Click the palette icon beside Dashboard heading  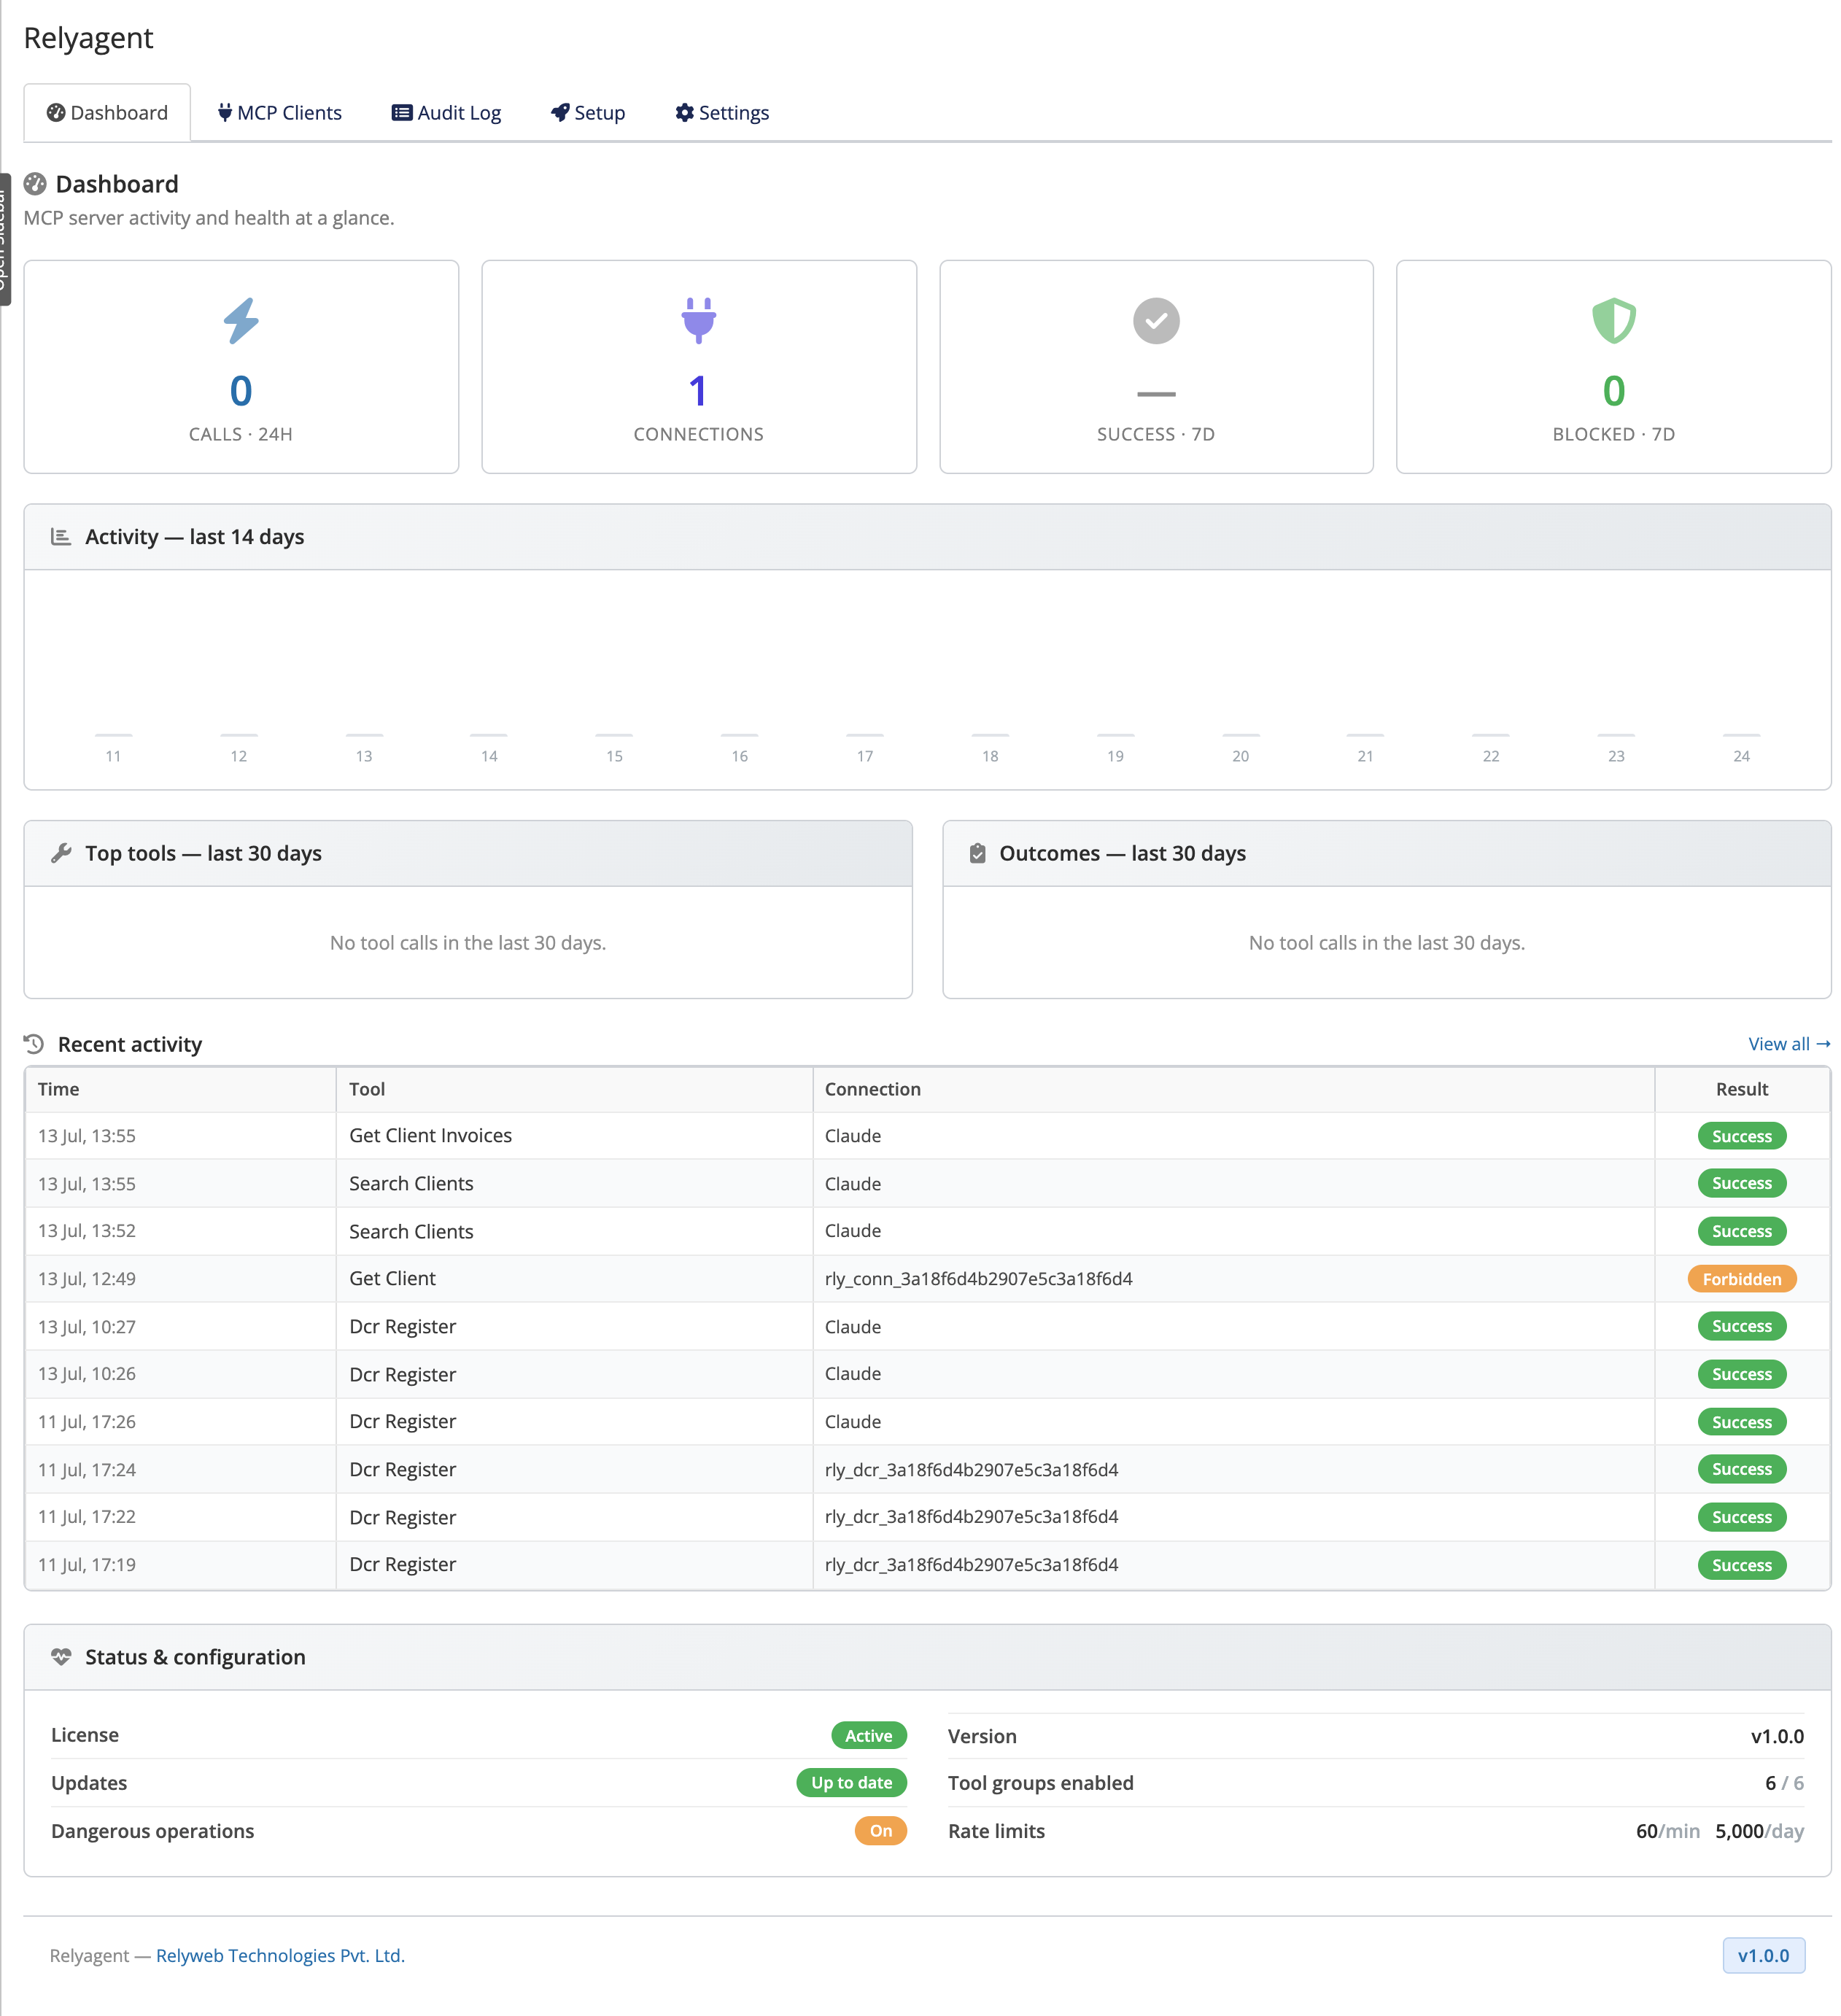[x=35, y=184]
